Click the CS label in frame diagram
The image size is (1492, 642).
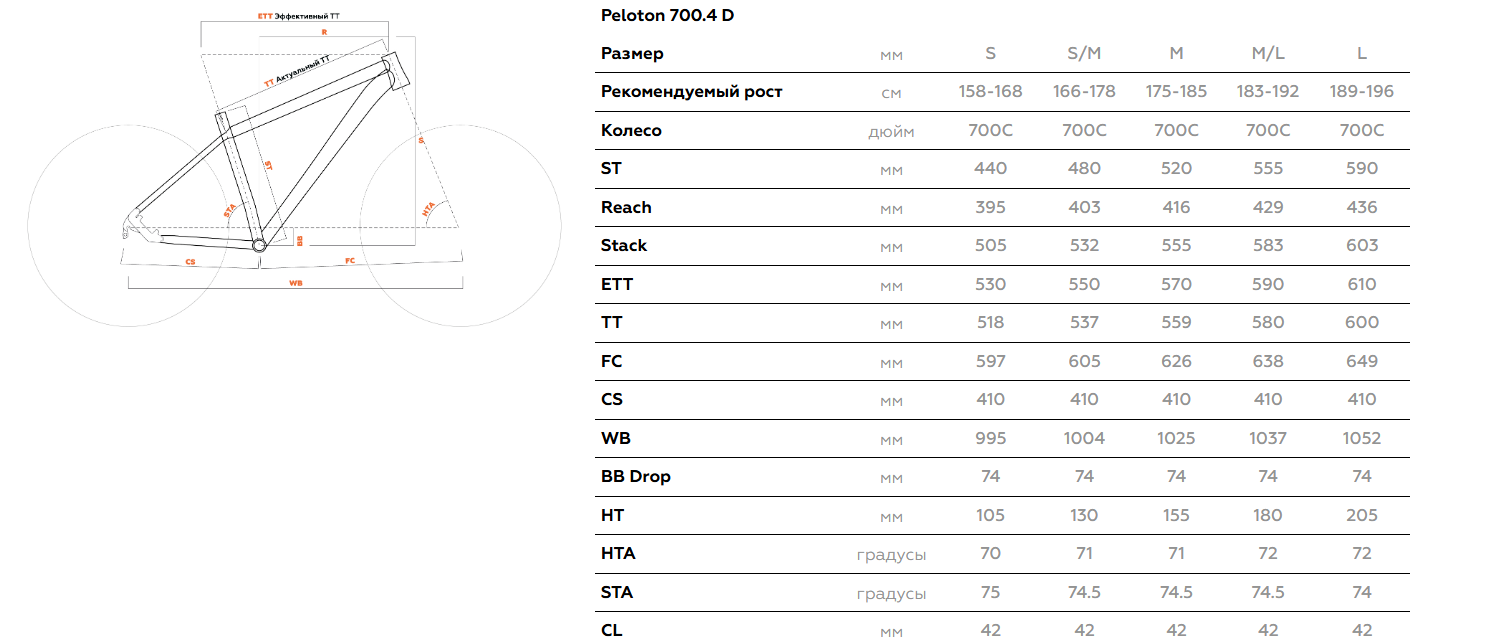click(190, 262)
